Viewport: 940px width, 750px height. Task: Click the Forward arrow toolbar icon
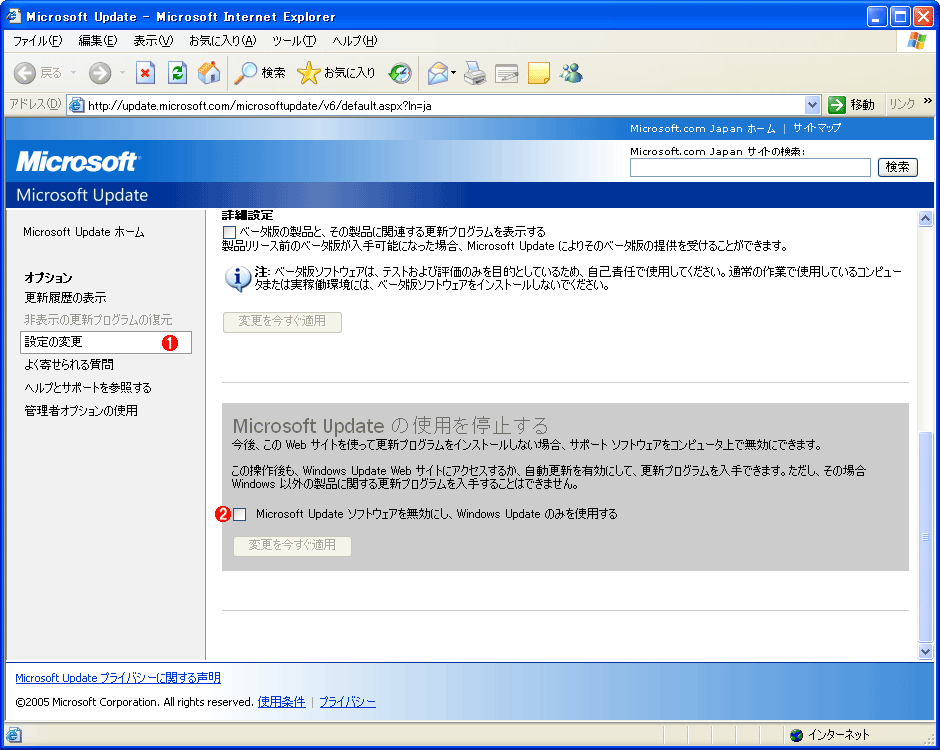pos(100,73)
